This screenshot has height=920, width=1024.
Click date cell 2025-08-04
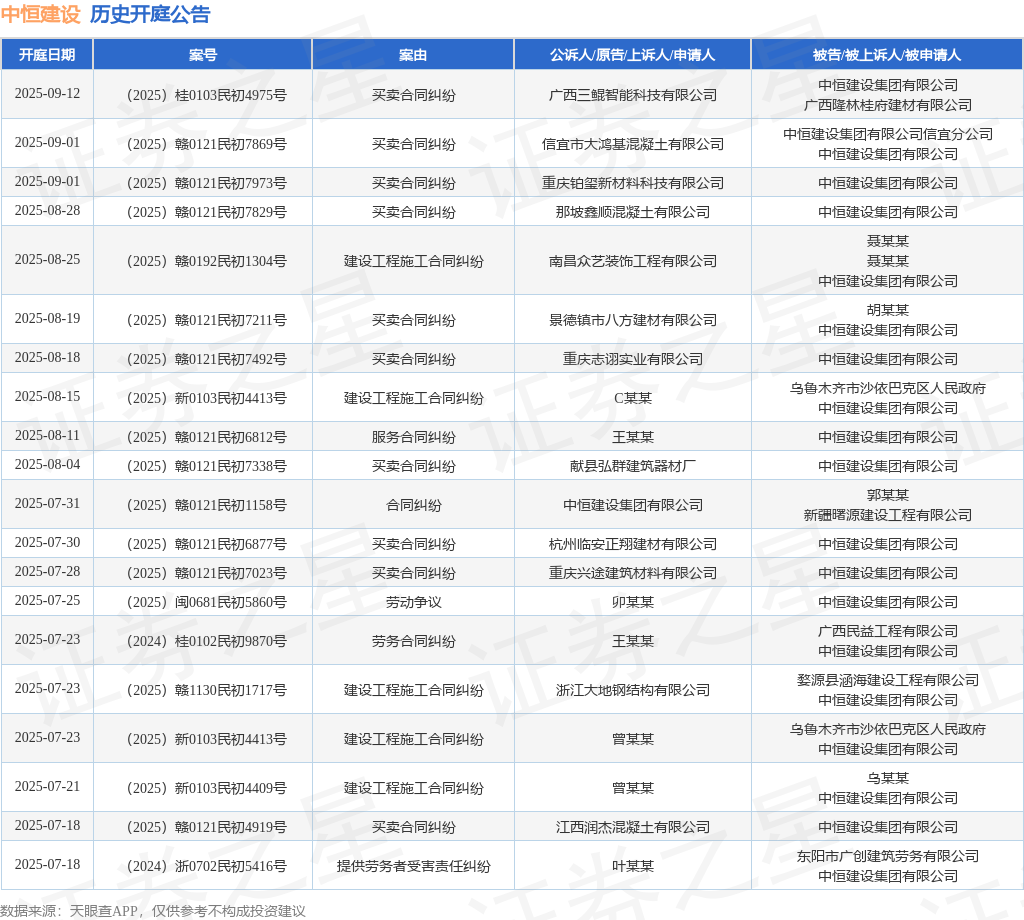[x=47, y=464]
